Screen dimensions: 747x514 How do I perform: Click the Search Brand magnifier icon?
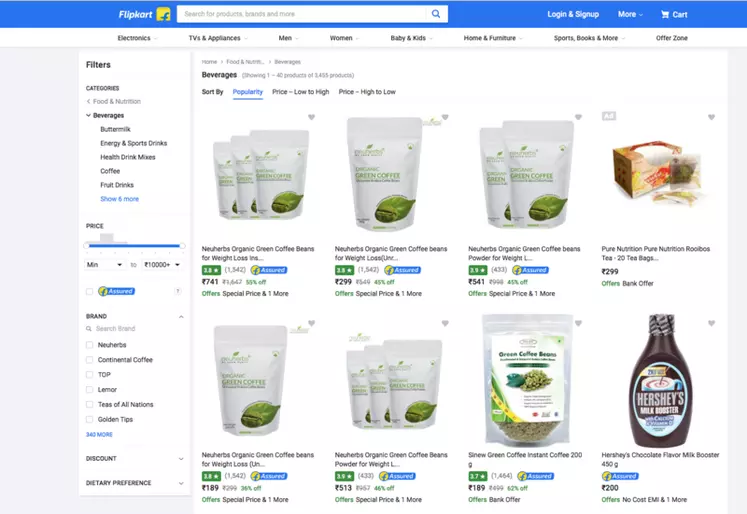(x=89, y=329)
